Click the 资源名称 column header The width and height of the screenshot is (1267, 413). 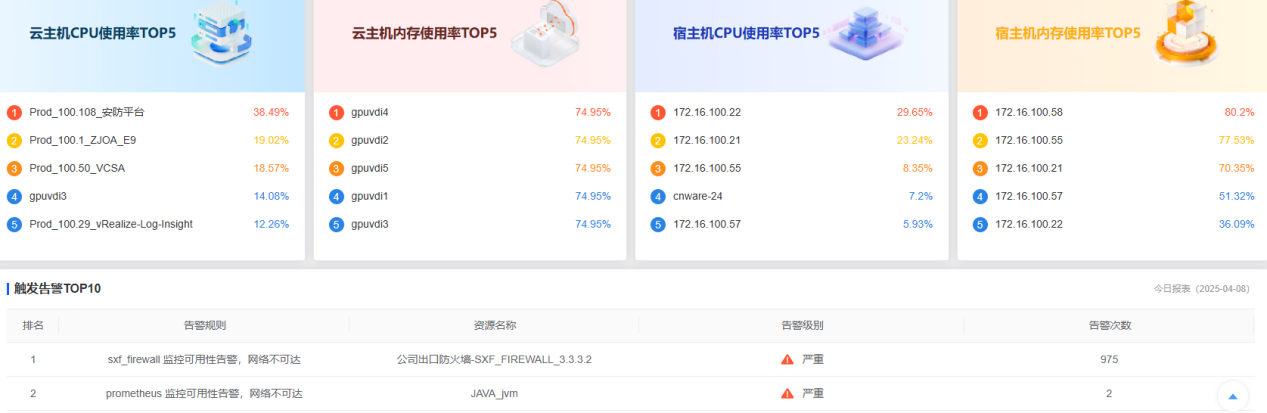click(x=494, y=325)
